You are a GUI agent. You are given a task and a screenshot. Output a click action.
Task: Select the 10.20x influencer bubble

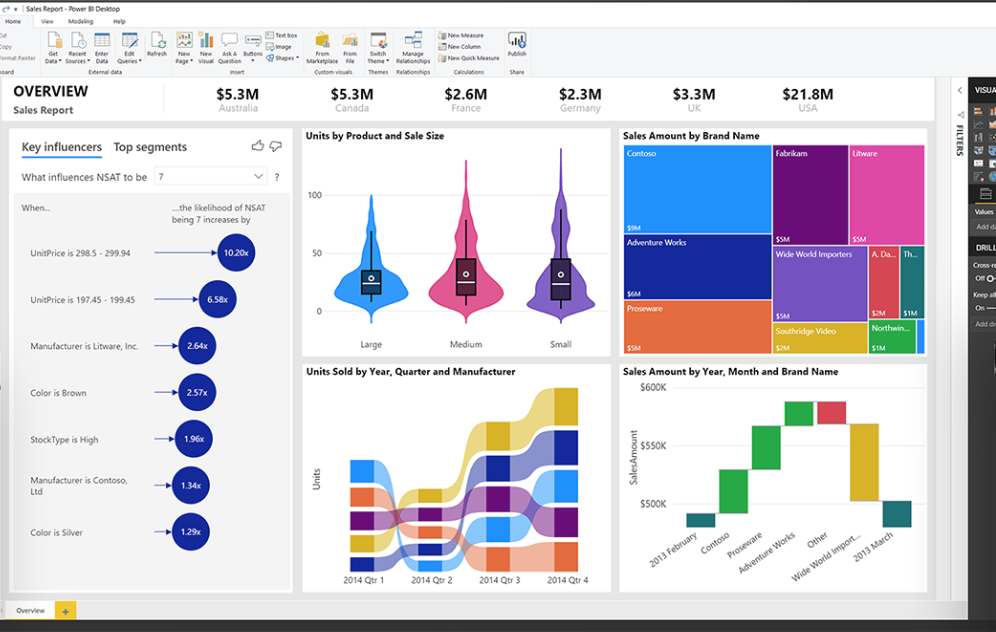[236, 253]
